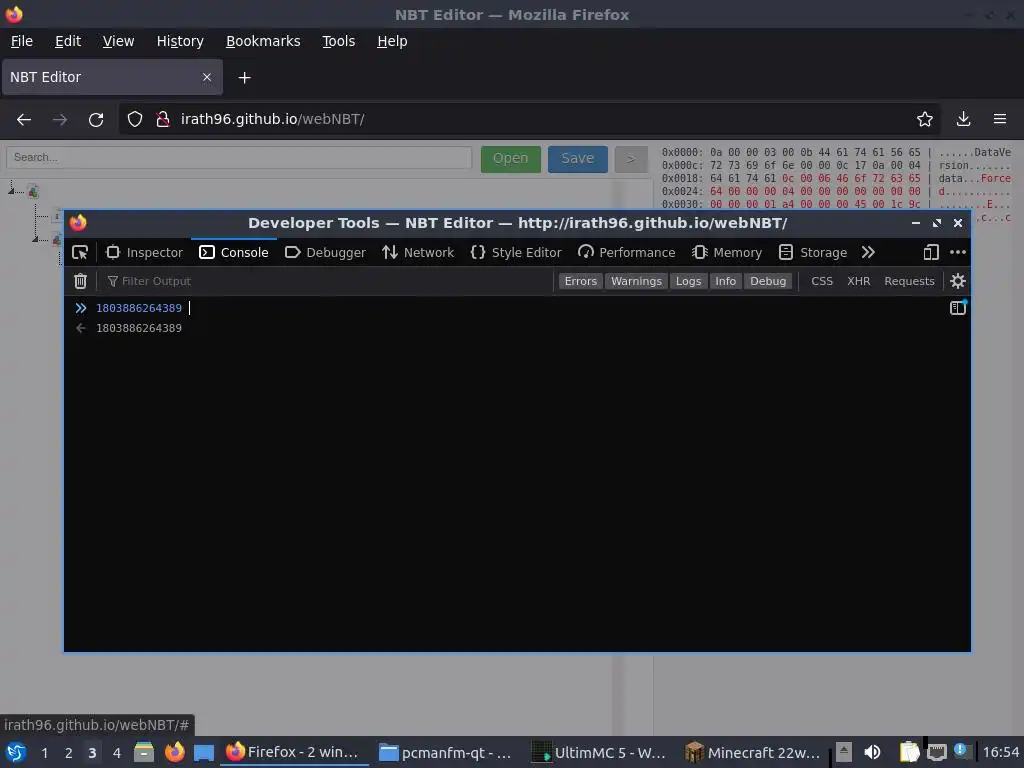Toggle the console multi-line editor mode icon
The height and width of the screenshot is (768, 1024).
[x=957, y=308]
